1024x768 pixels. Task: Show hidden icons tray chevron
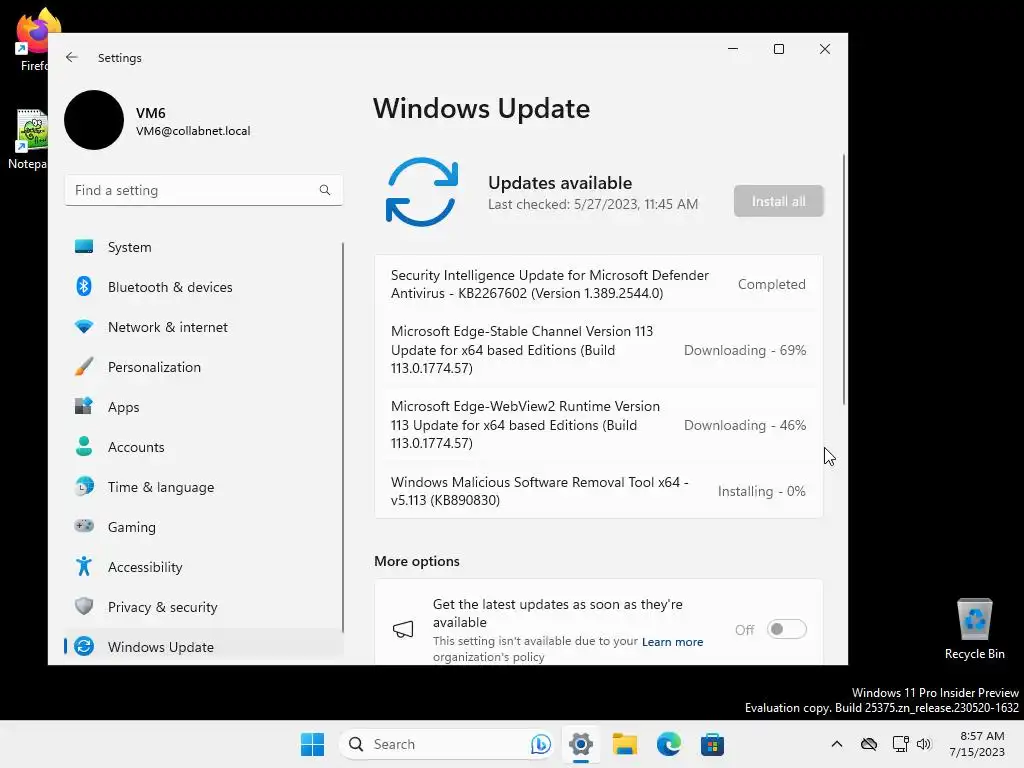click(x=837, y=744)
